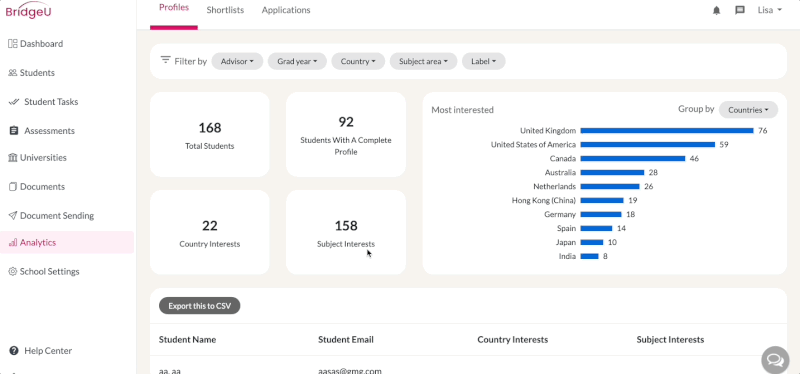Open the live chat bubble widget
The width and height of the screenshot is (800, 374).
[775, 360]
